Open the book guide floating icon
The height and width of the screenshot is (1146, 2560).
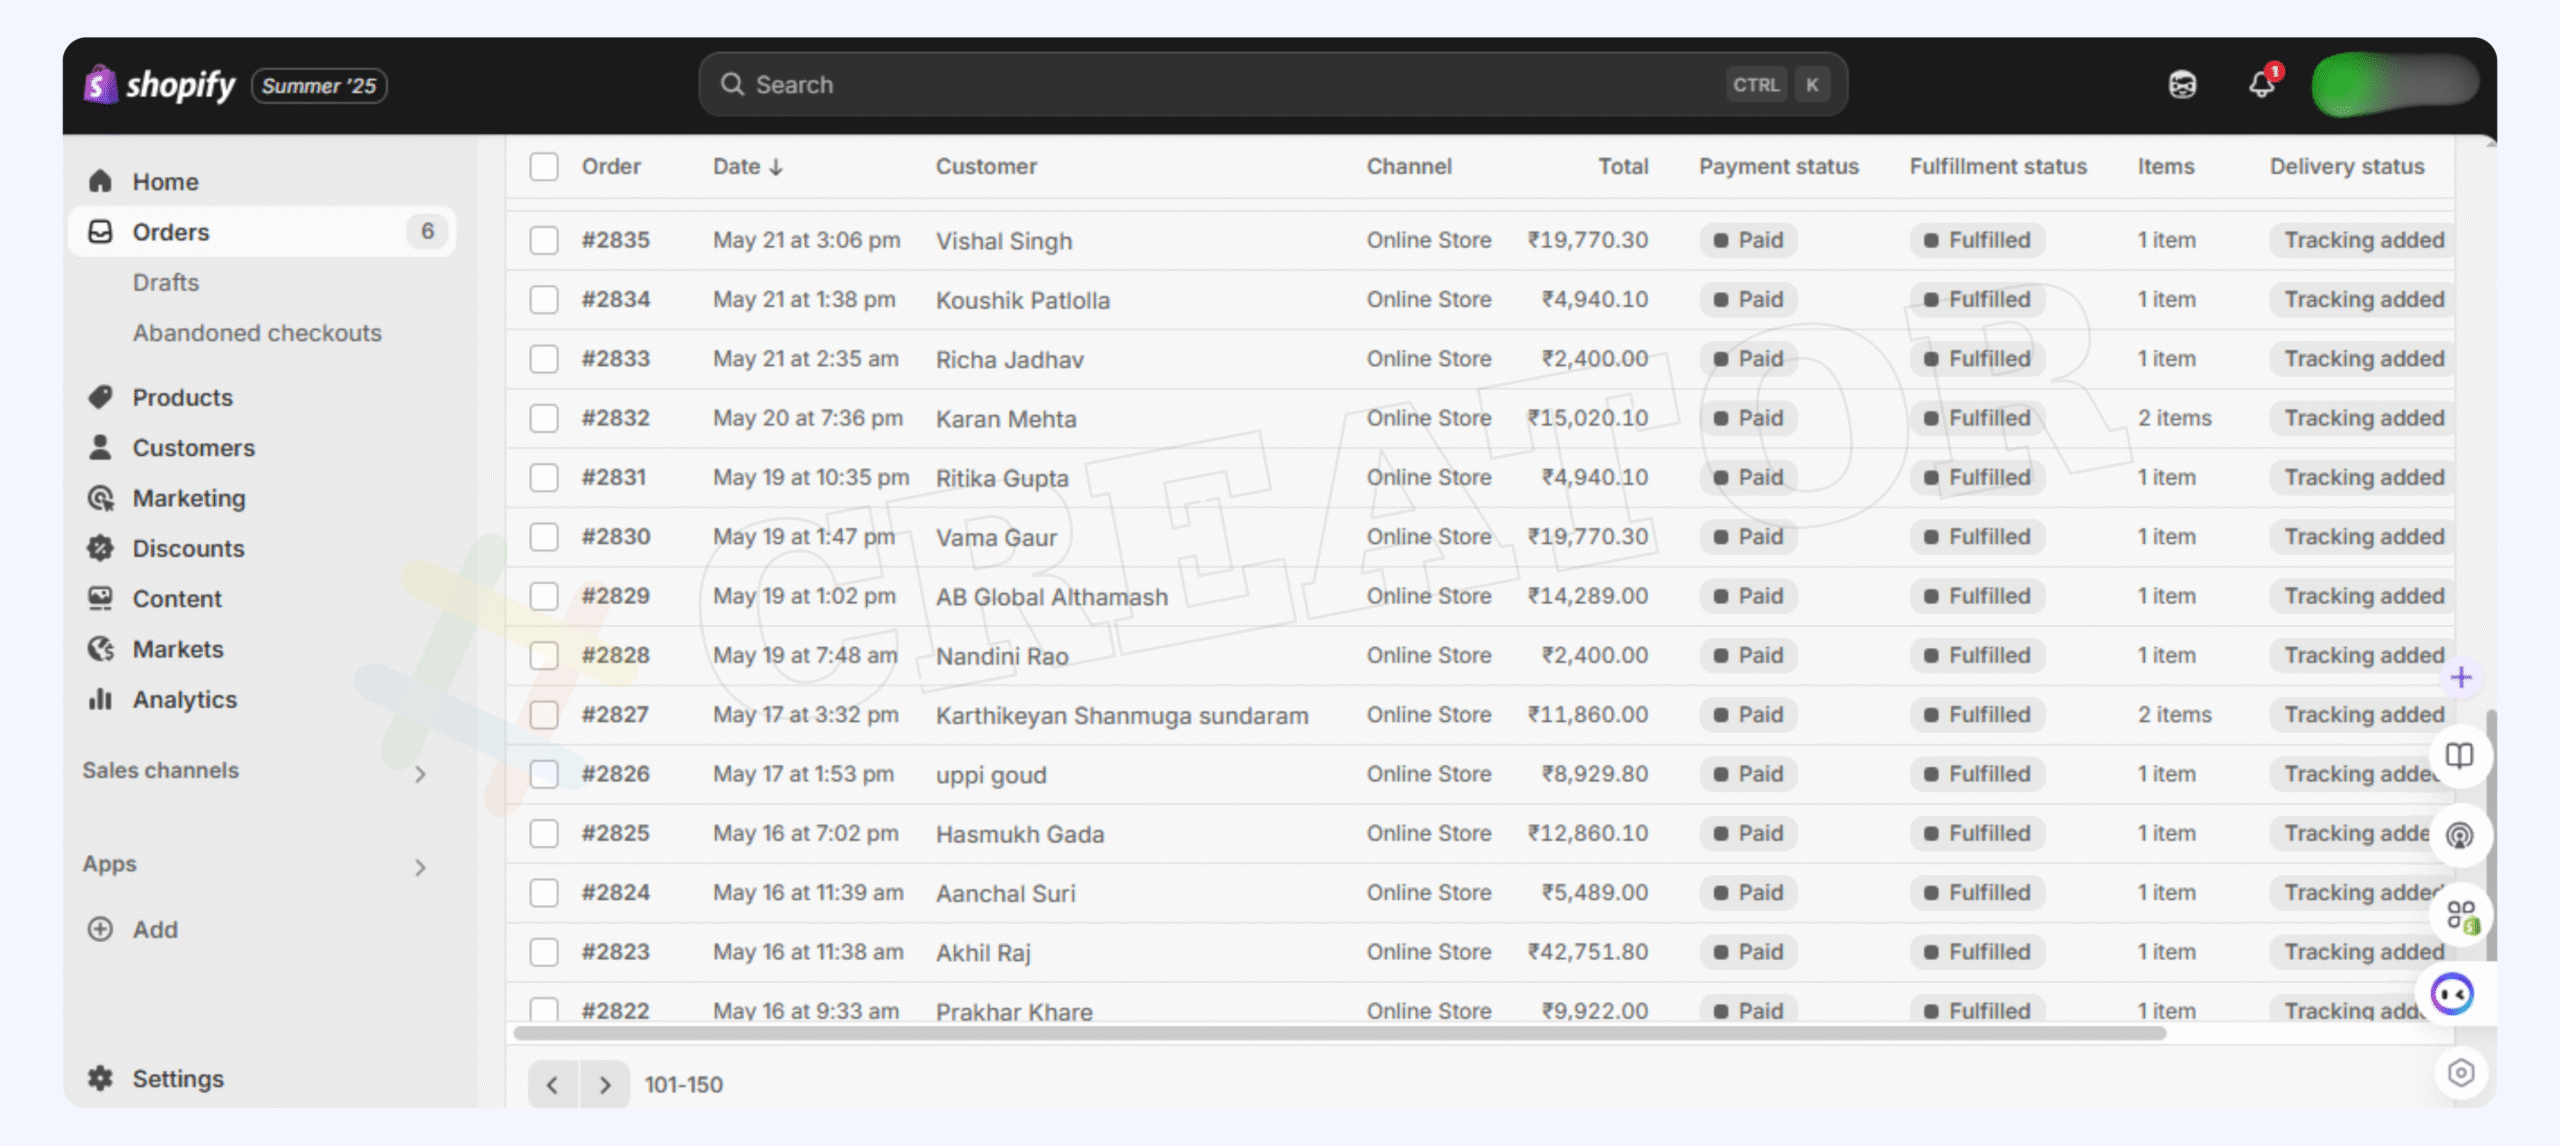pos(2459,755)
